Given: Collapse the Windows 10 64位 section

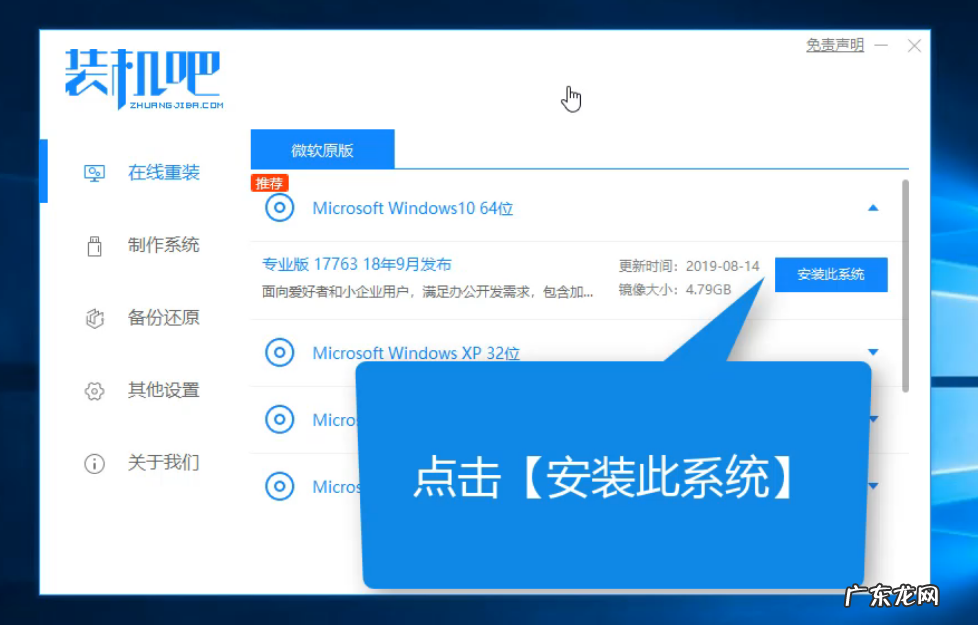Looking at the screenshot, I should pyautogui.click(x=873, y=207).
